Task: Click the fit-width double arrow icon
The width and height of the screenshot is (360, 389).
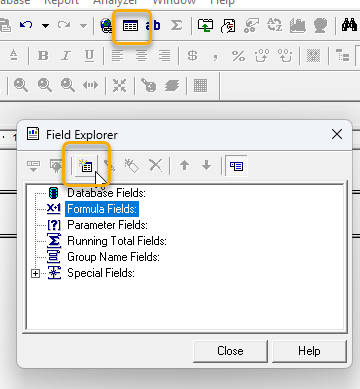Action: click(91, 85)
